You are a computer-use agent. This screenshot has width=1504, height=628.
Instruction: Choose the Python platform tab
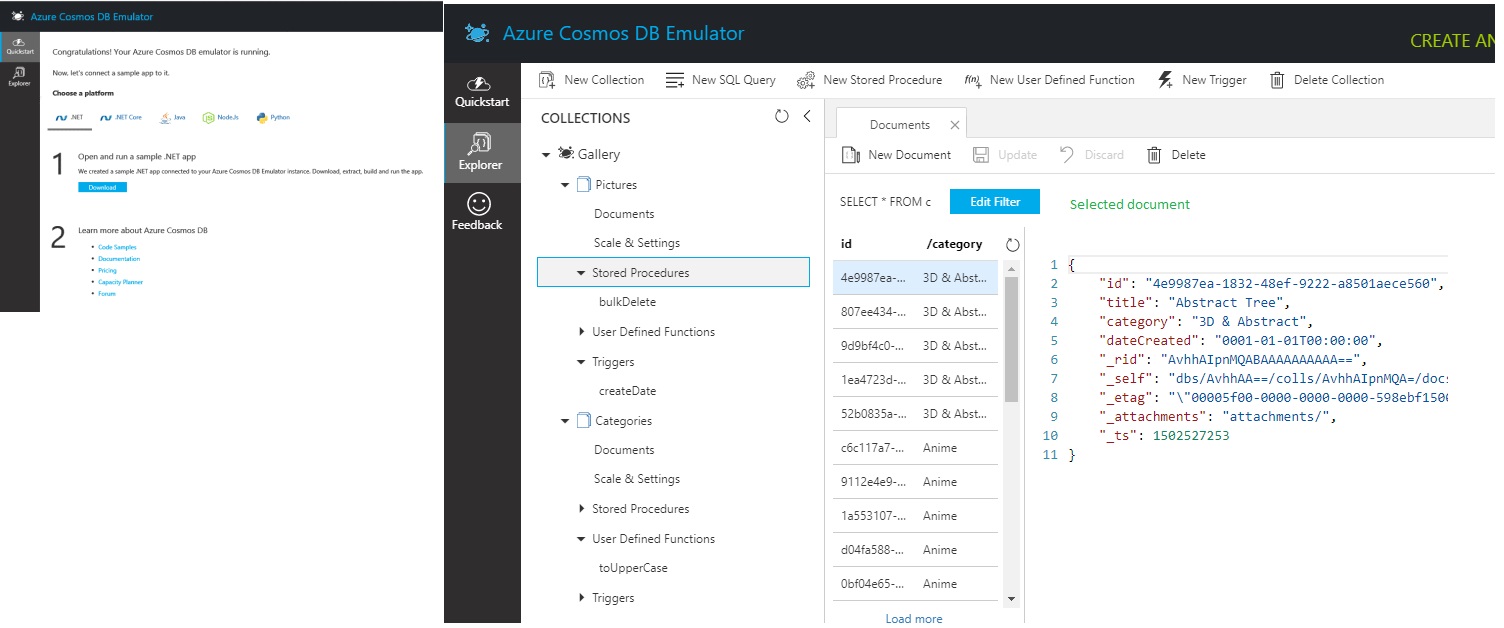[274, 118]
